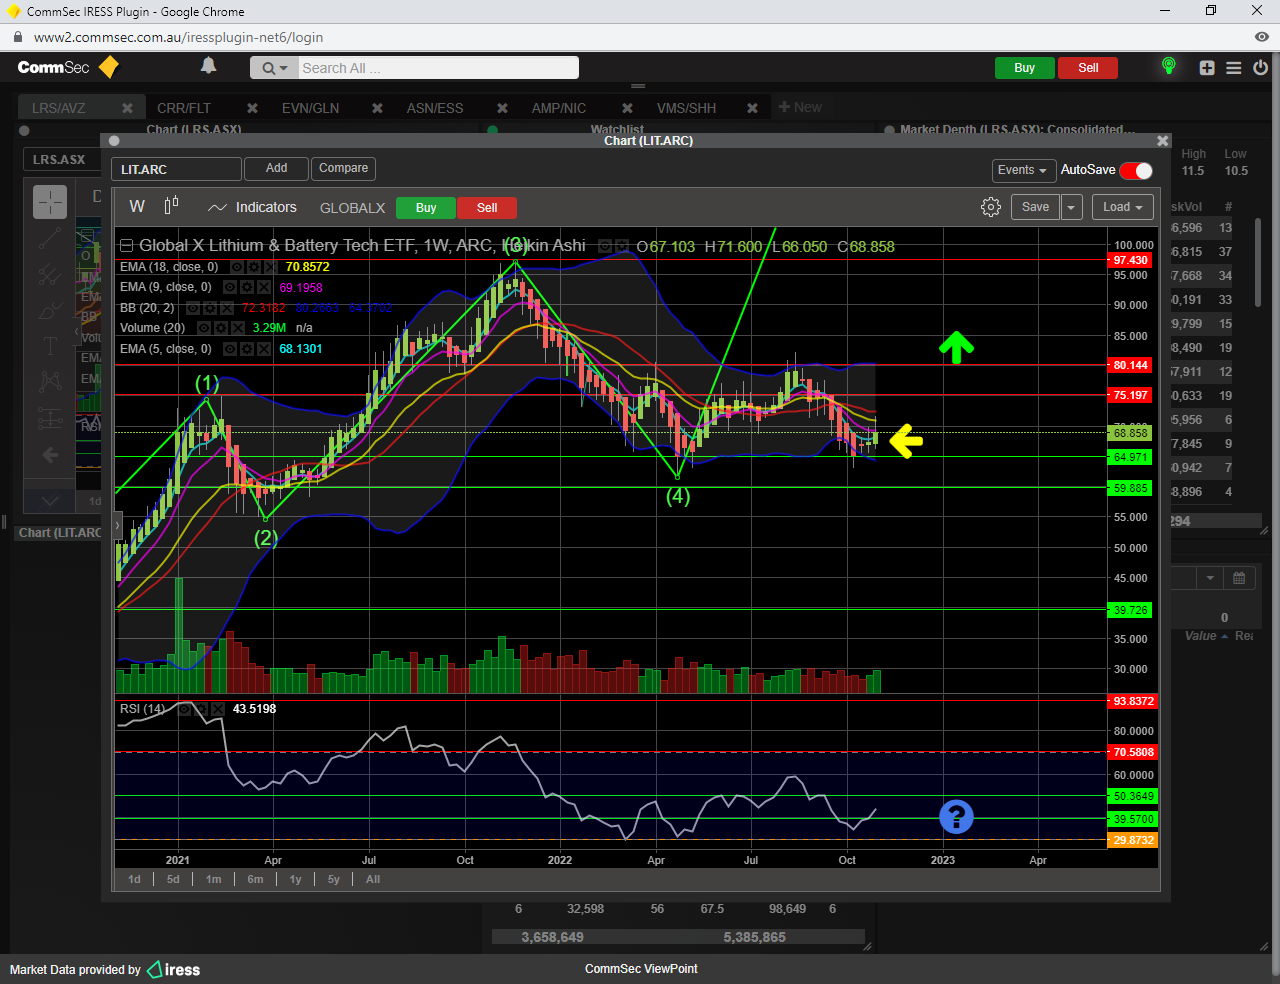
Task: Expand the chart's collapsed left side panel
Action: 117,525
